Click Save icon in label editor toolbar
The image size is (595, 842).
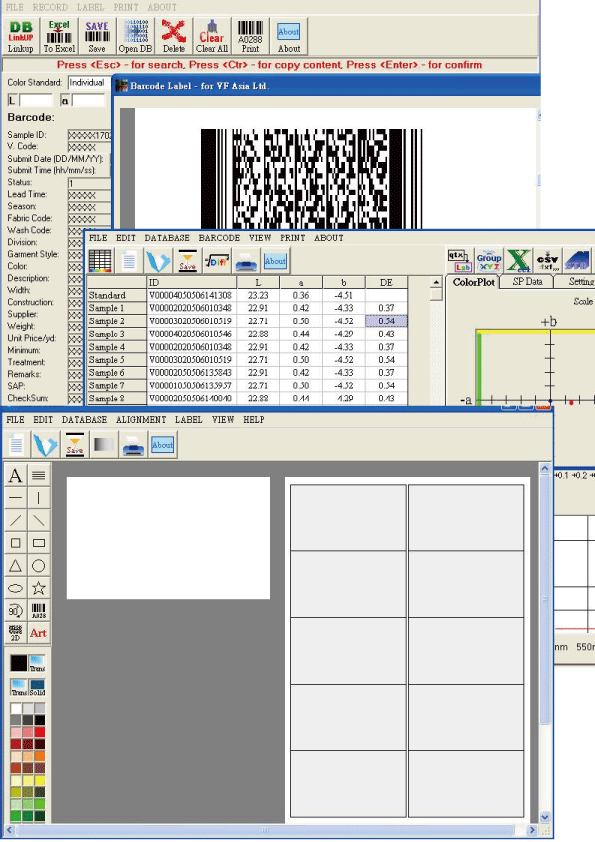click(x=75, y=445)
